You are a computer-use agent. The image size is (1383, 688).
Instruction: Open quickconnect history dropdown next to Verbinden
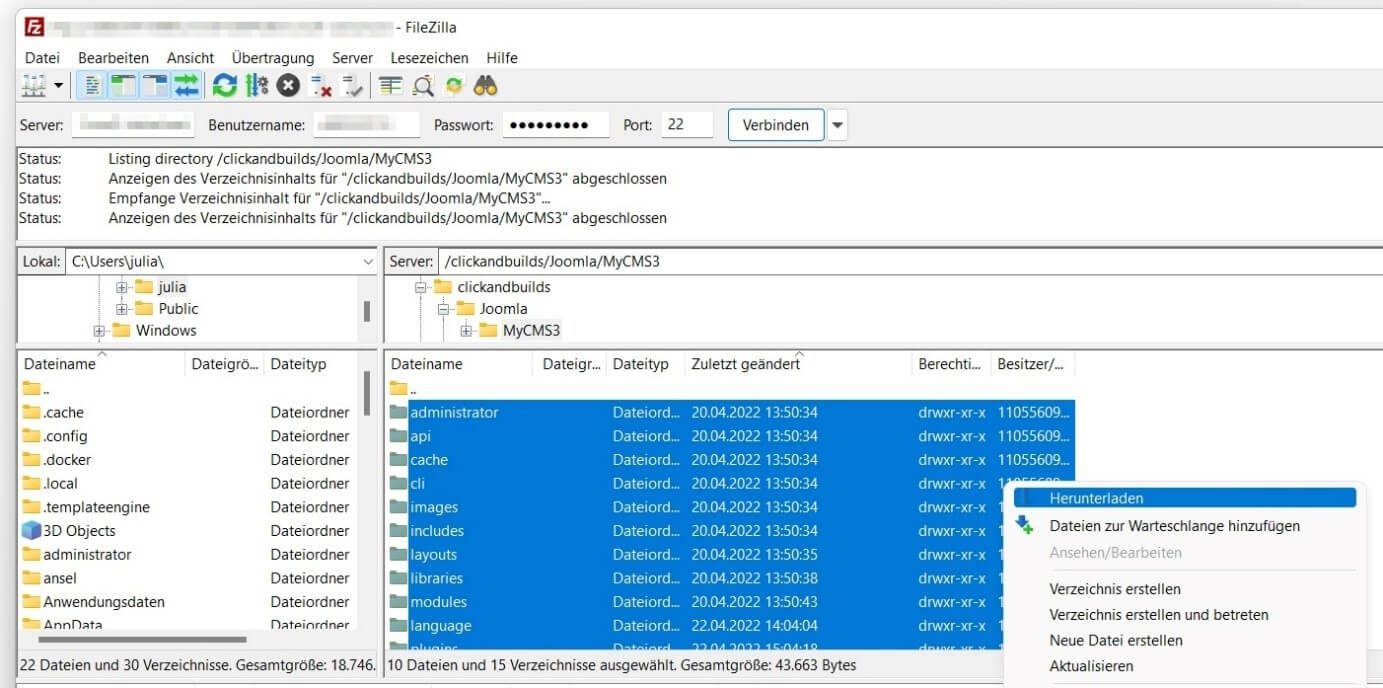coord(838,125)
